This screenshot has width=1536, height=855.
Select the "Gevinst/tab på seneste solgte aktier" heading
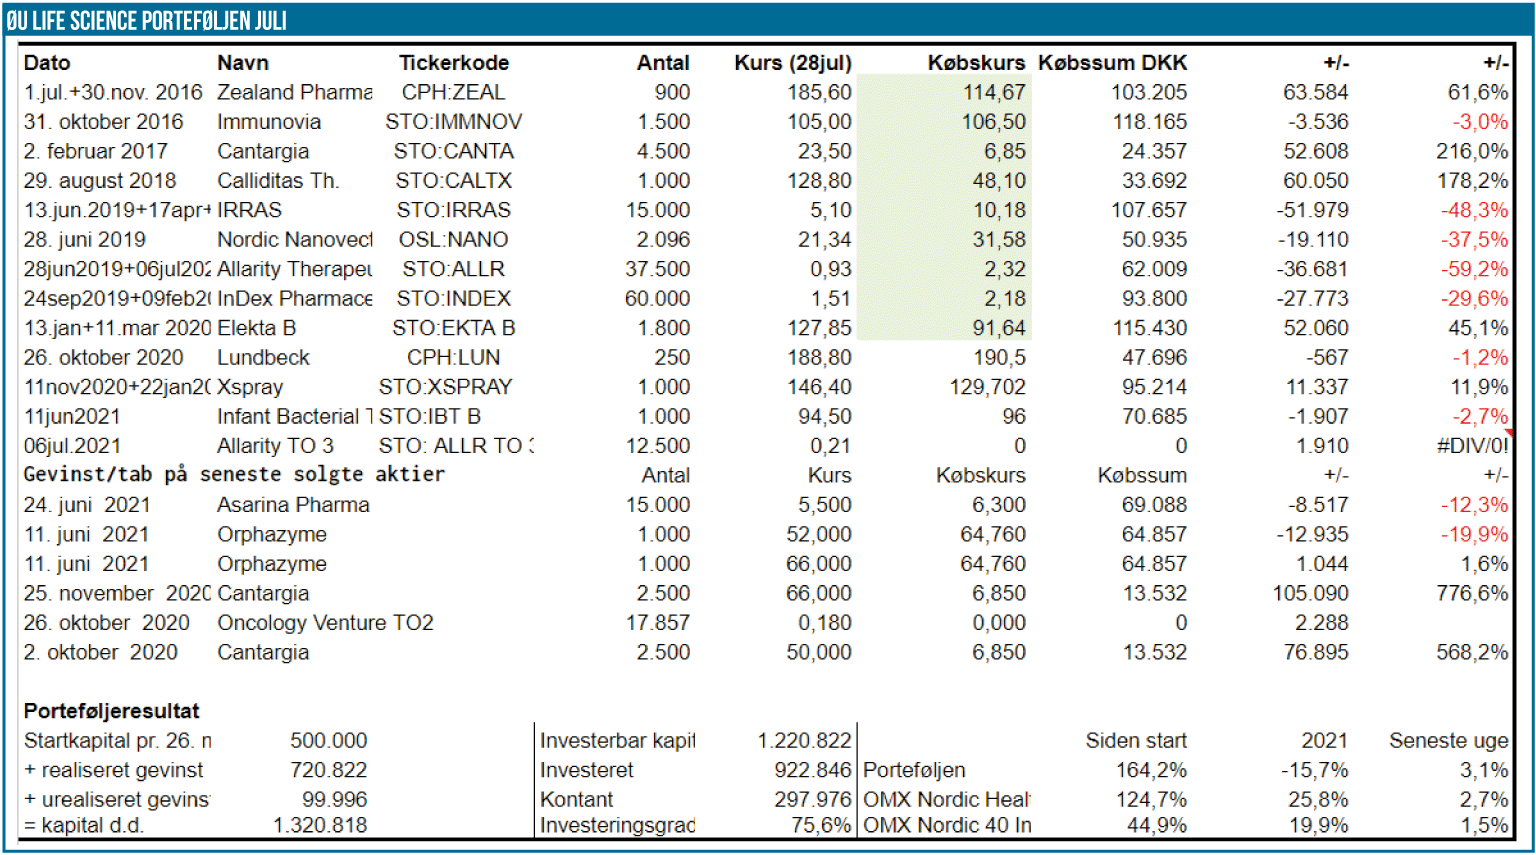[x=234, y=475]
